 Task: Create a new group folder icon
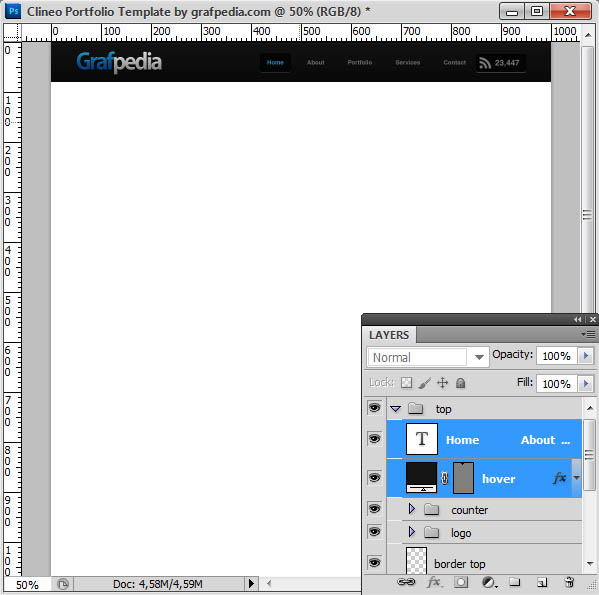click(515, 582)
